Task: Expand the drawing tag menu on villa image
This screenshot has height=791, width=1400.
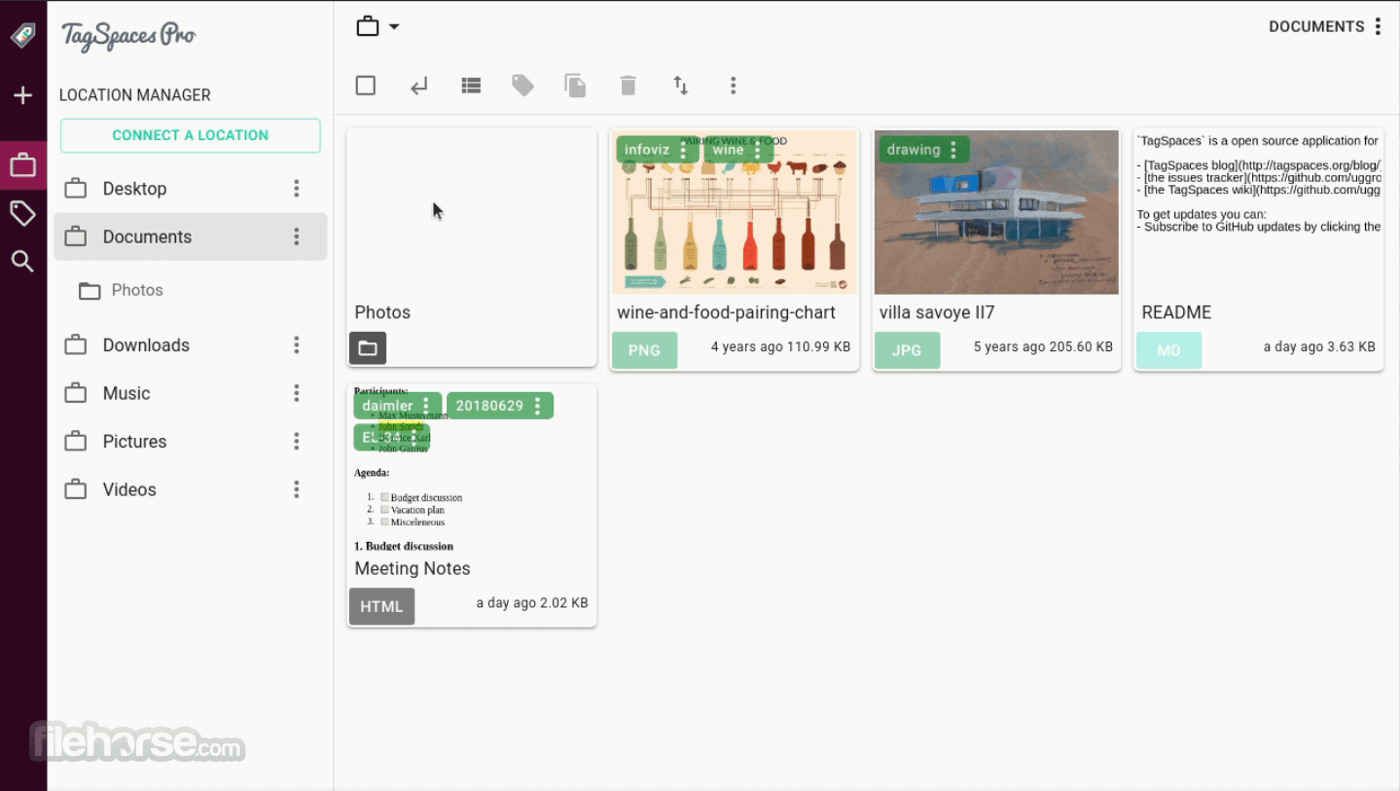Action: (x=953, y=150)
